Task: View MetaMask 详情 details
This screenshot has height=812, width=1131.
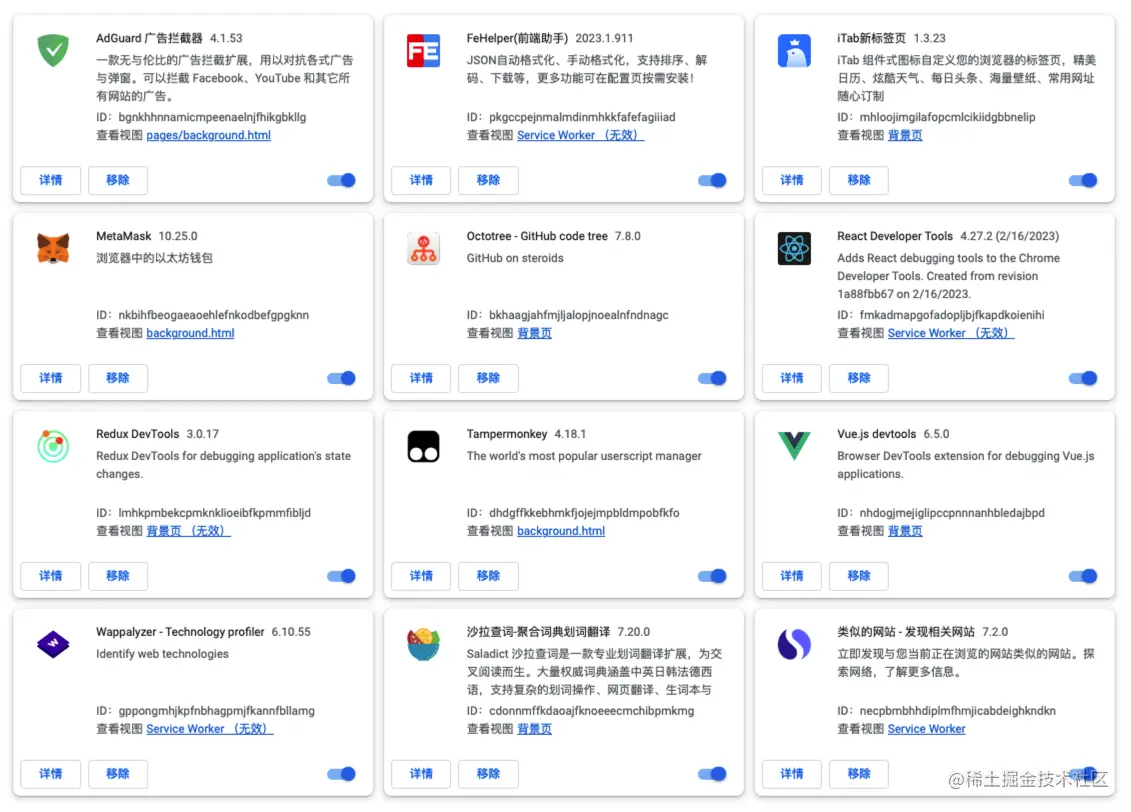Action: tap(50, 378)
